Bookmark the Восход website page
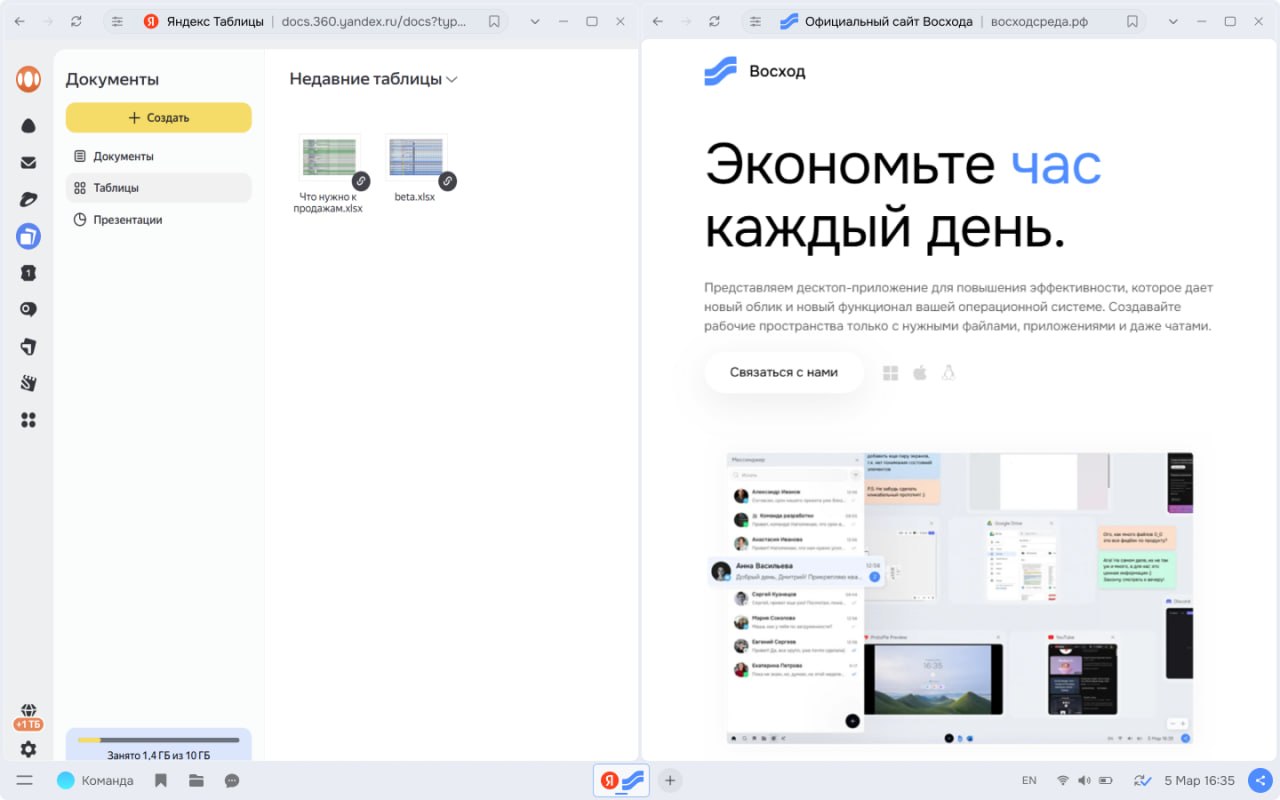1280x800 pixels. coord(1132,21)
